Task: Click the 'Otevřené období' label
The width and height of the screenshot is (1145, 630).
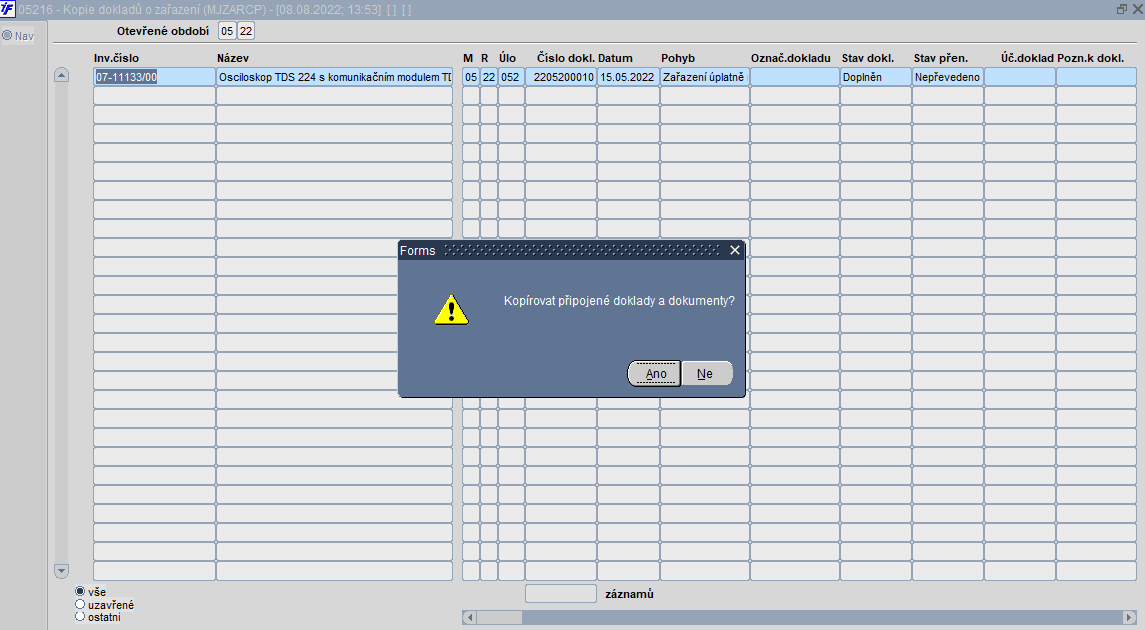Action: [163, 31]
